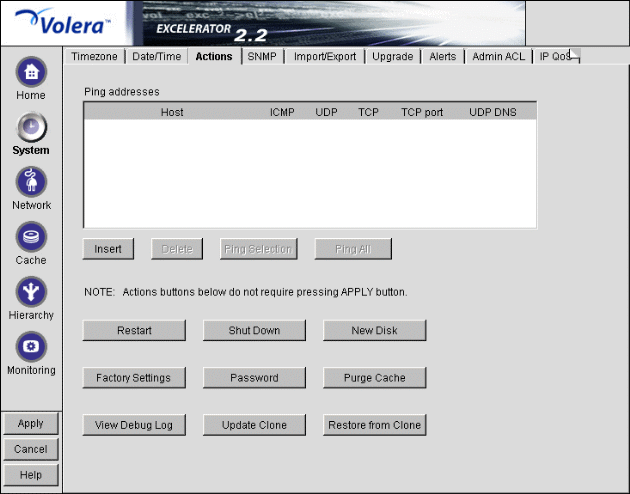This screenshot has width=630, height=494.
Task: Click the TCP column header
Action: pyautogui.click(x=368, y=112)
